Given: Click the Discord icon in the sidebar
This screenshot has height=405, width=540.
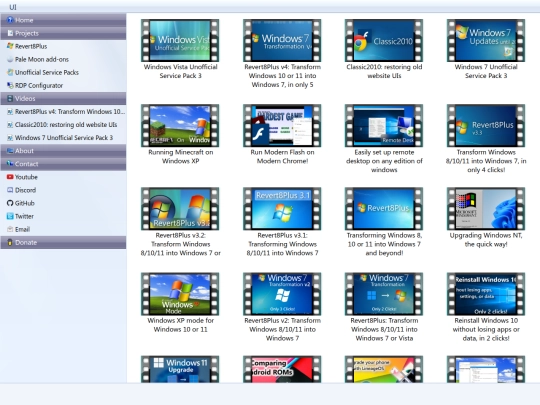Looking at the screenshot, I should pos(10,190).
